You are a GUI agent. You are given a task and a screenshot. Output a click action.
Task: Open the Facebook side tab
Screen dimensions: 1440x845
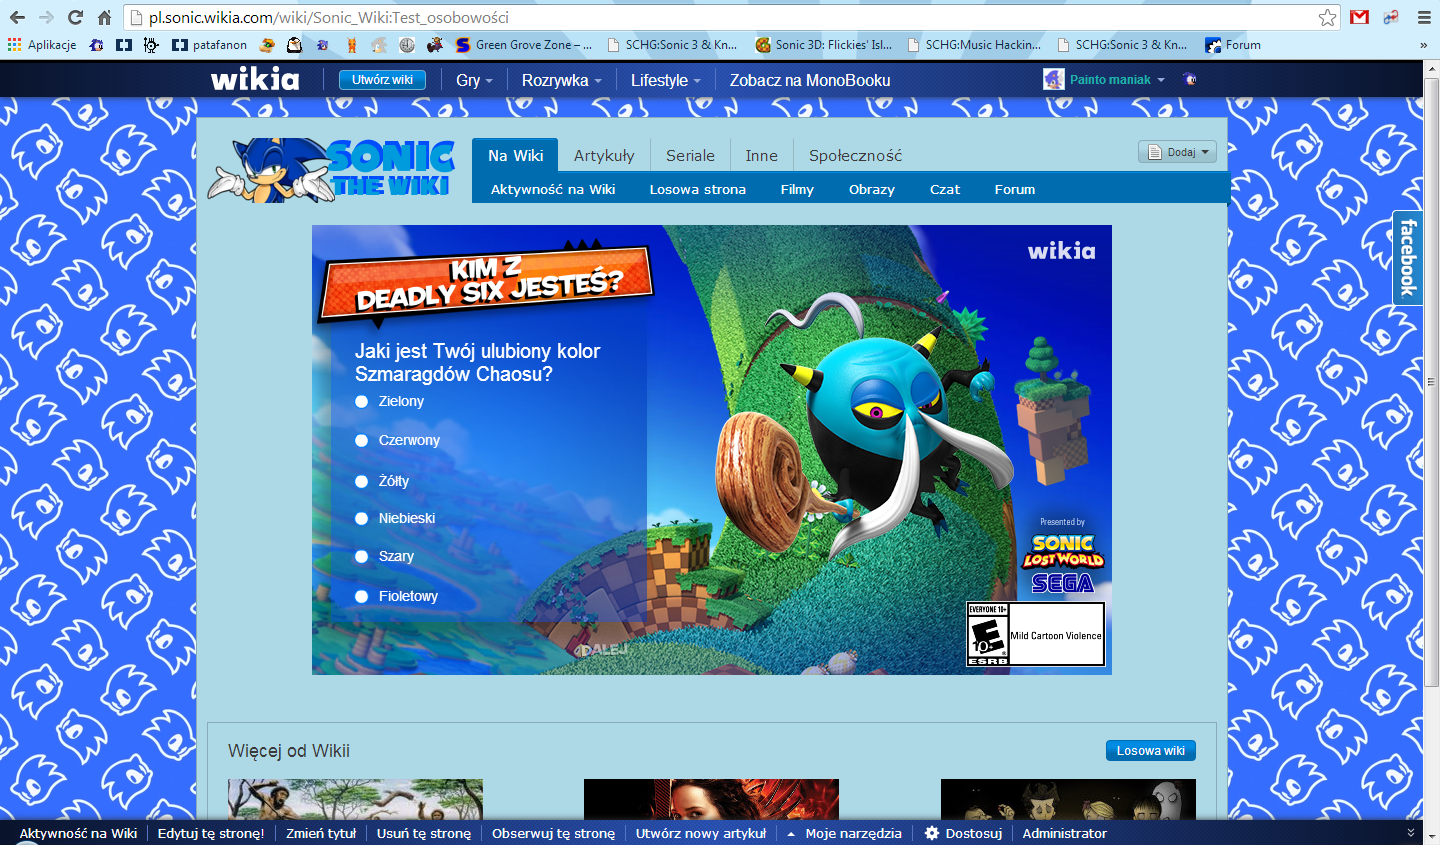[1407, 258]
